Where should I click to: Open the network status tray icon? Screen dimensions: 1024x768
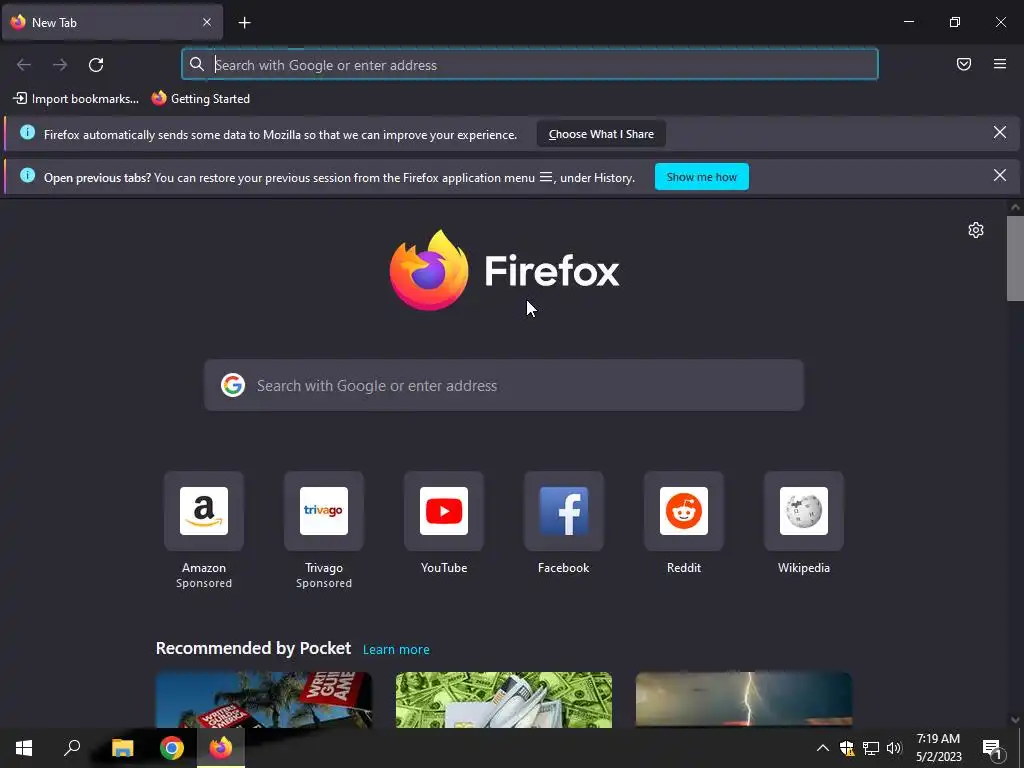pyautogui.click(x=871, y=748)
